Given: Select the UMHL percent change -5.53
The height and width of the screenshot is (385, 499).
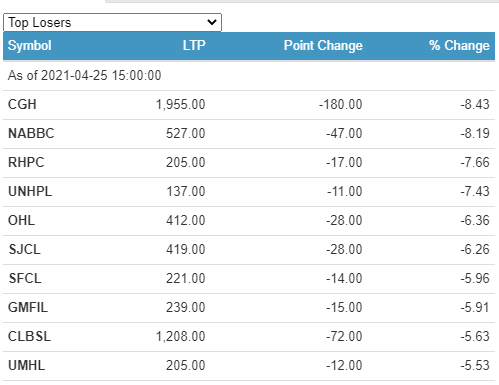Looking at the screenshot, I should (x=475, y=366).
